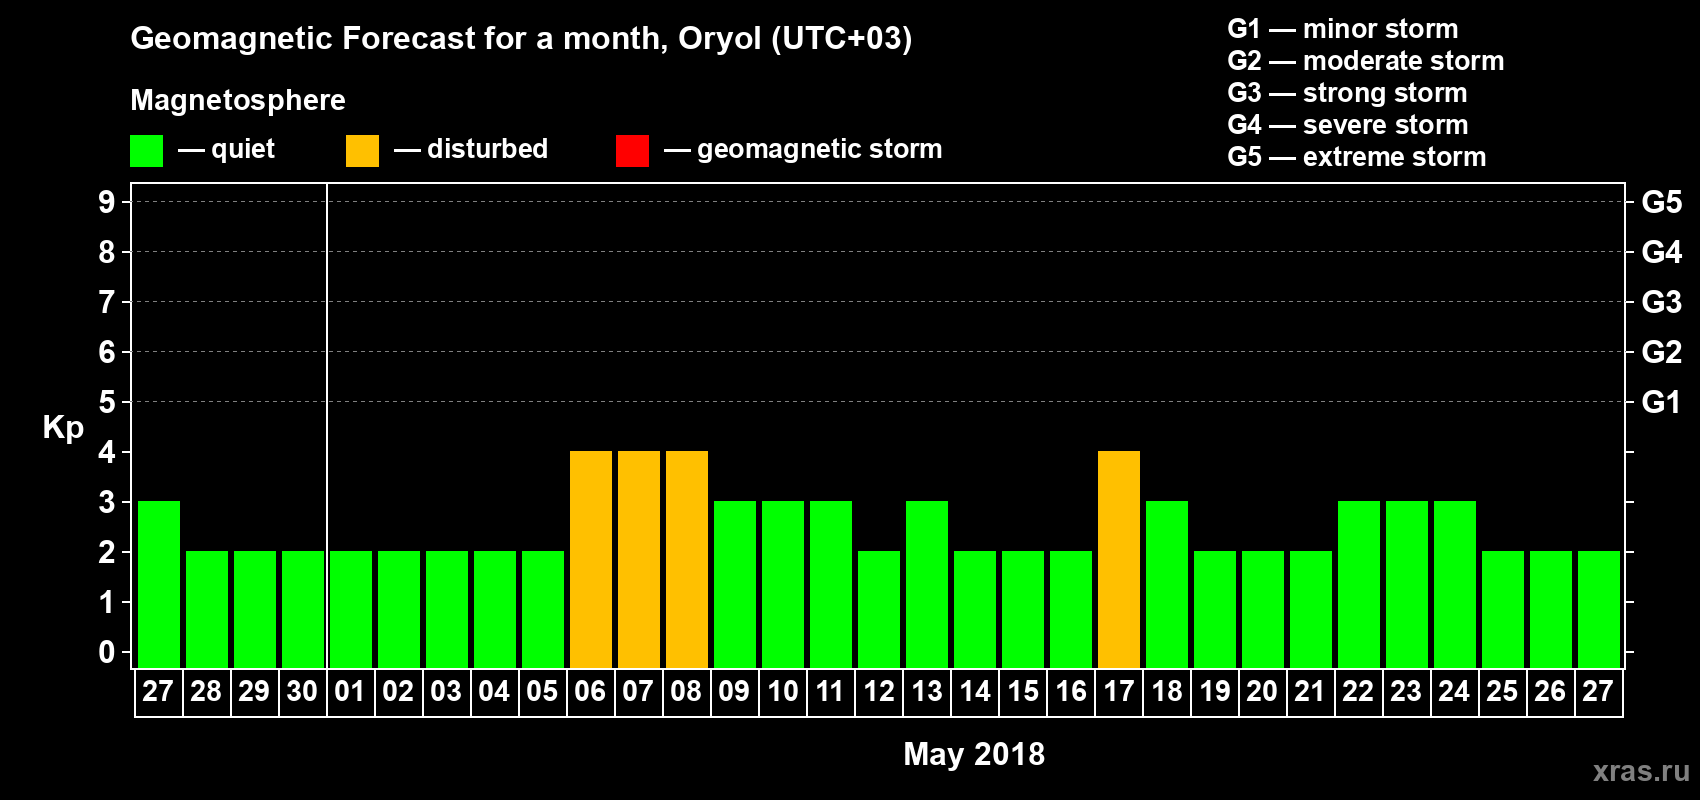Select the orange bar for May 06
Screen dimensions: 1700x800
pos(591,559)
